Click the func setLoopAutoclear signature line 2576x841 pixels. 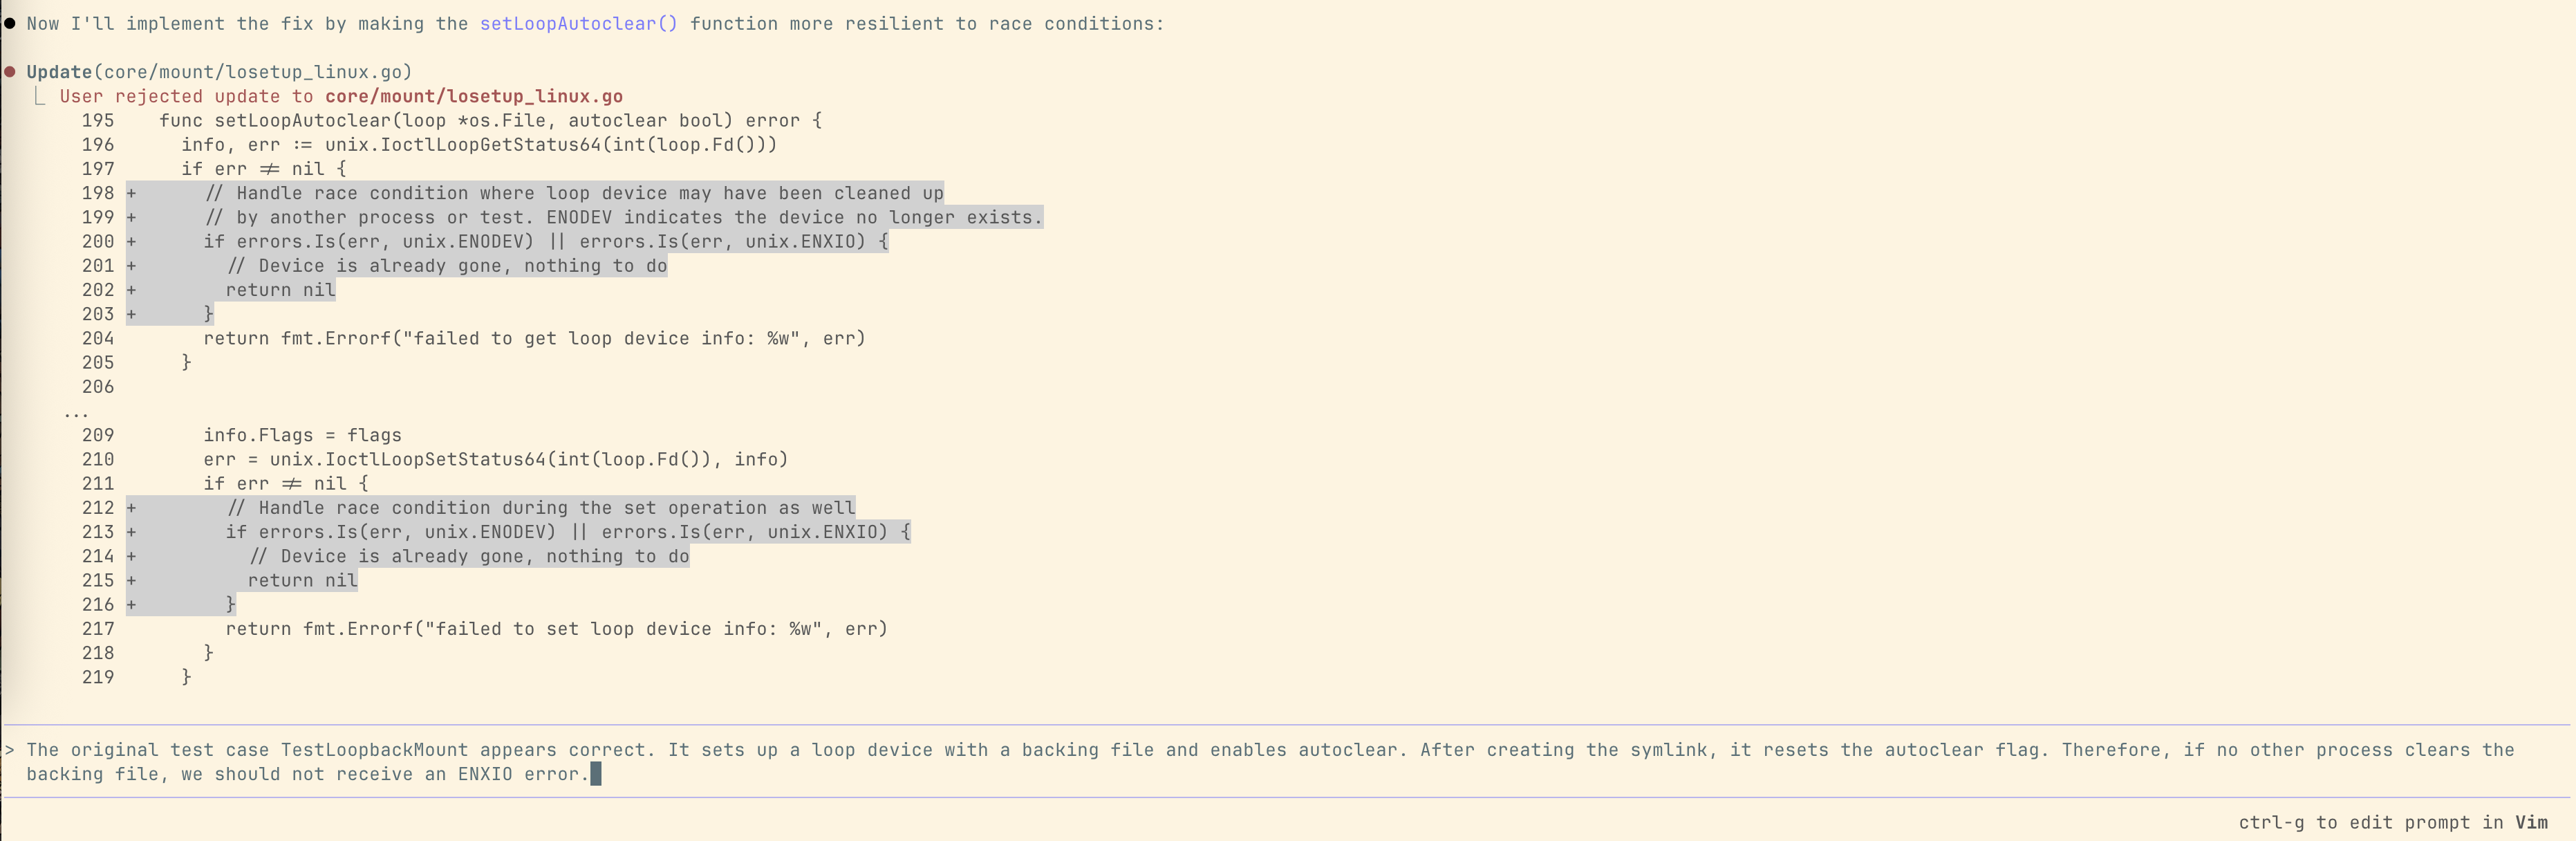(490, 120)
